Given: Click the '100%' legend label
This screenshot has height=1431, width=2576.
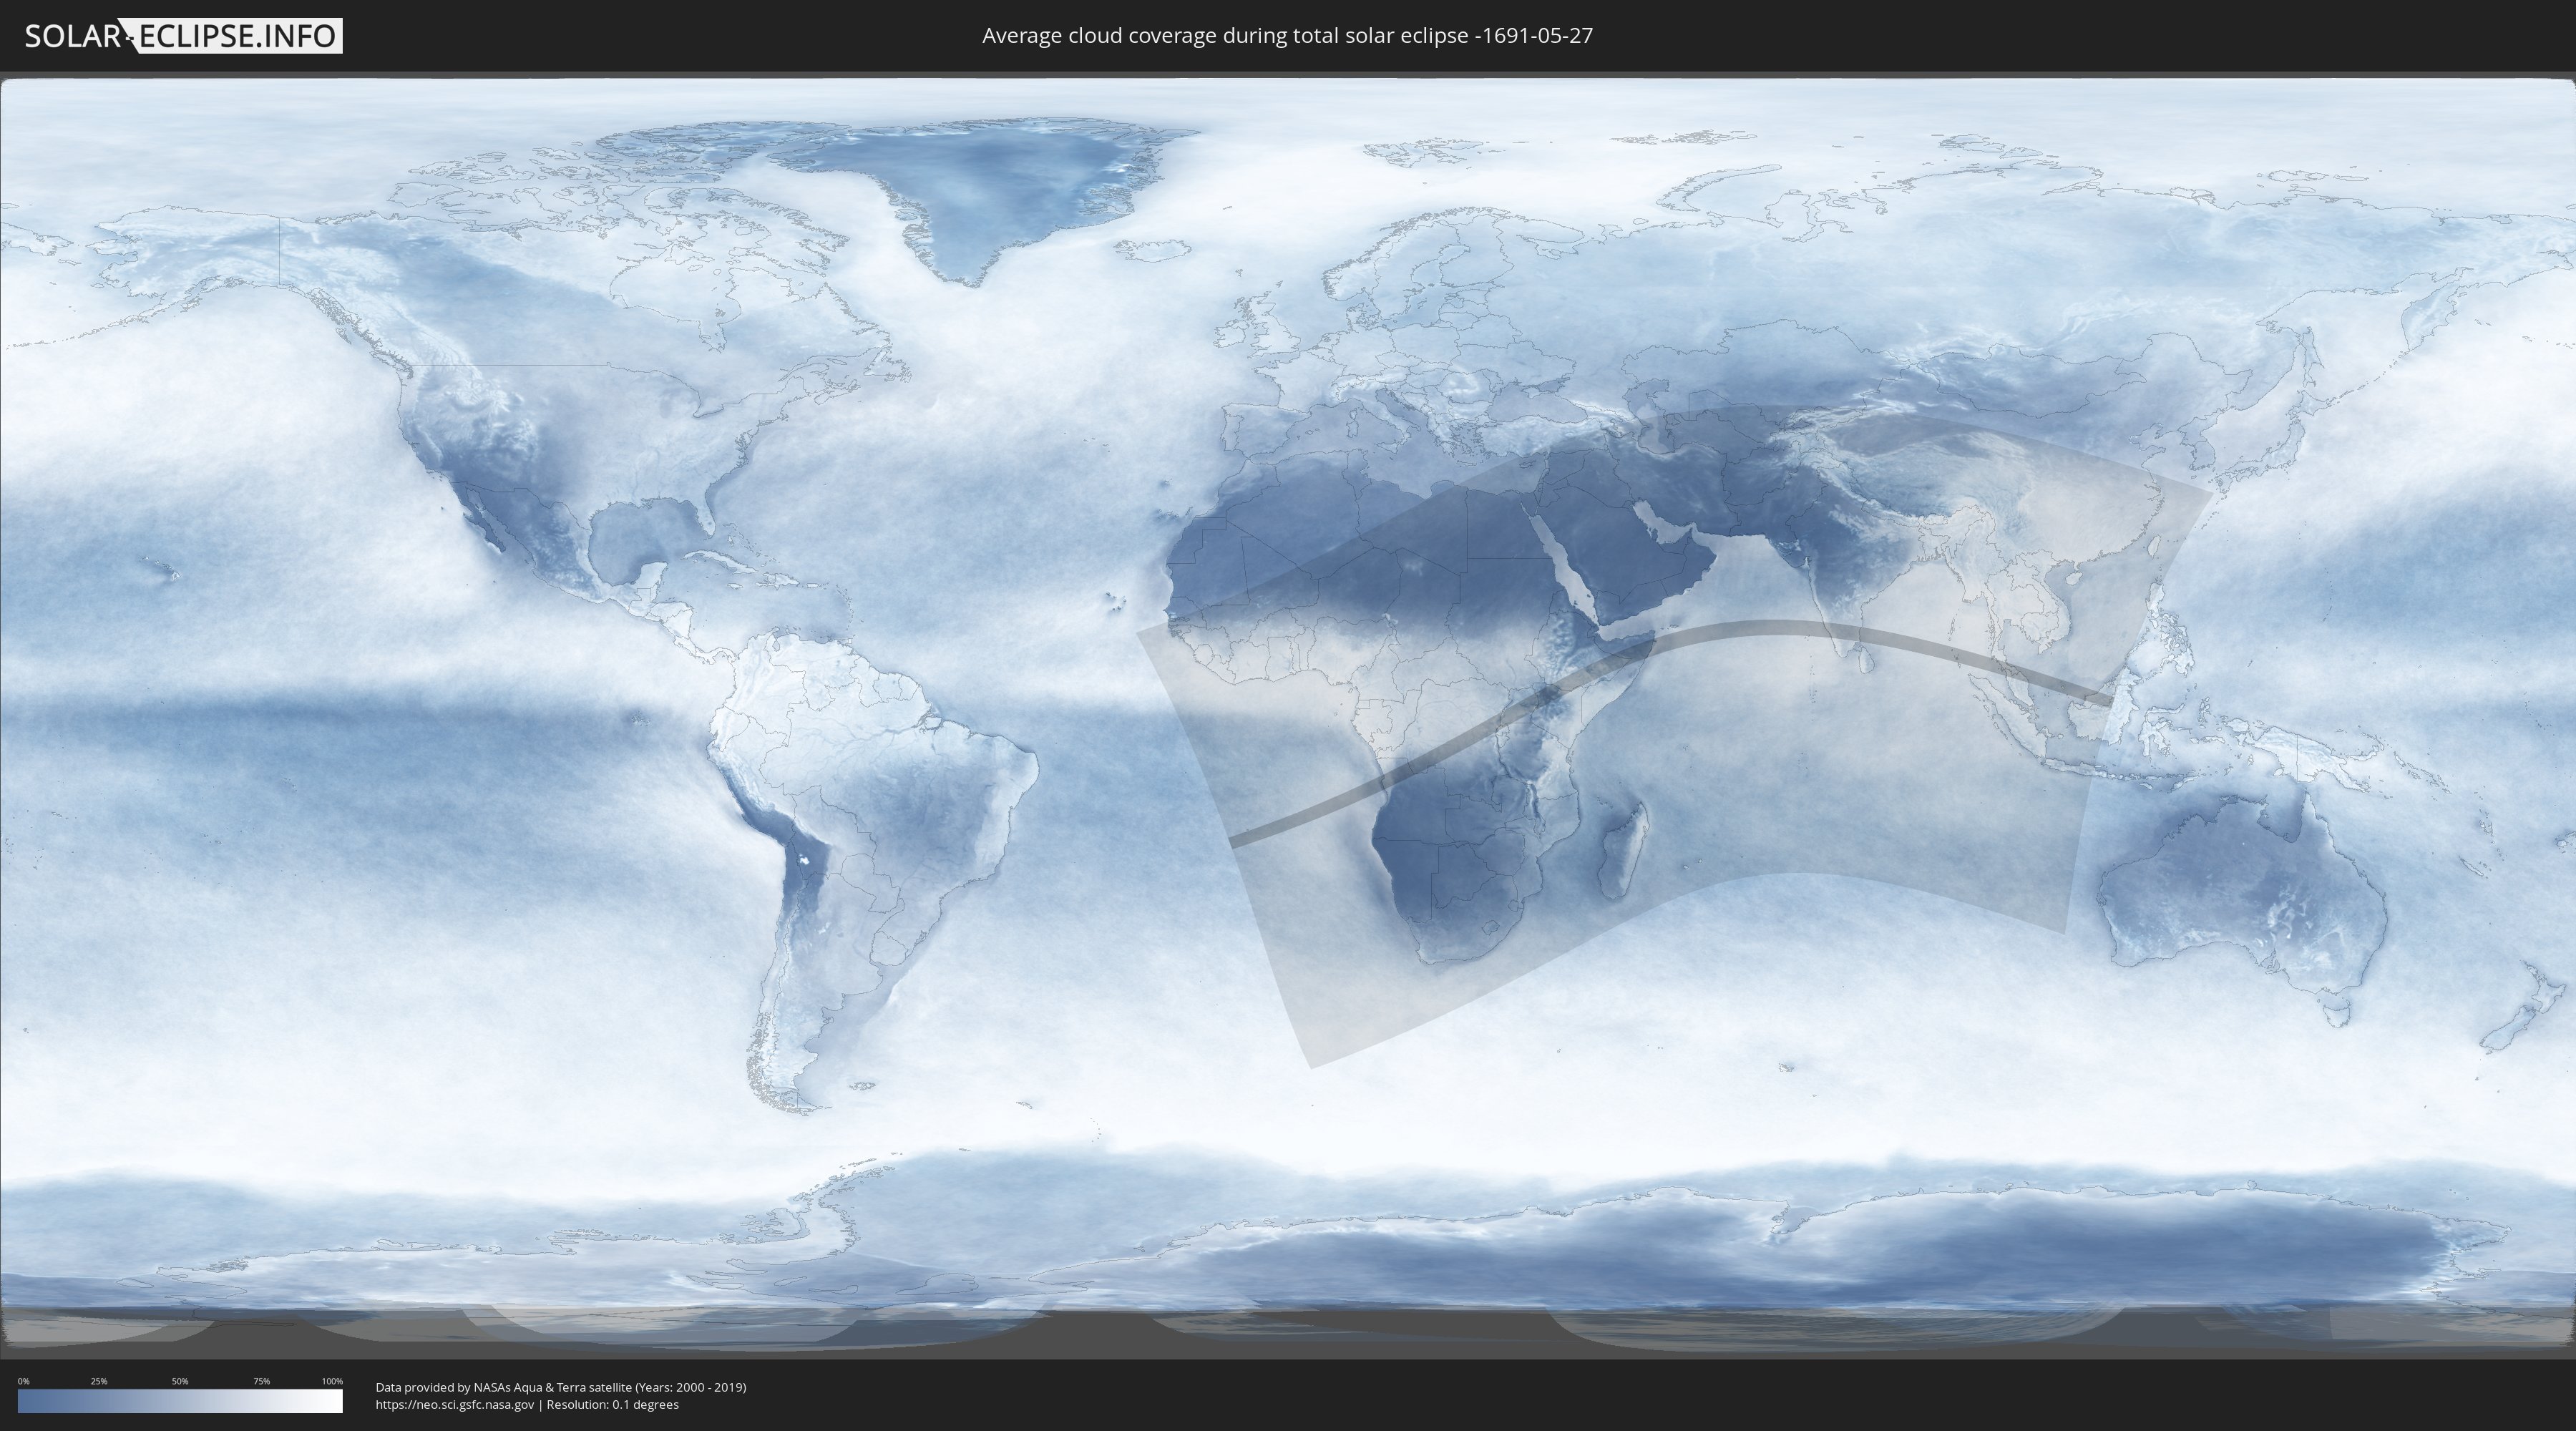Looking at the screenshot, I should pos(332,1381).
